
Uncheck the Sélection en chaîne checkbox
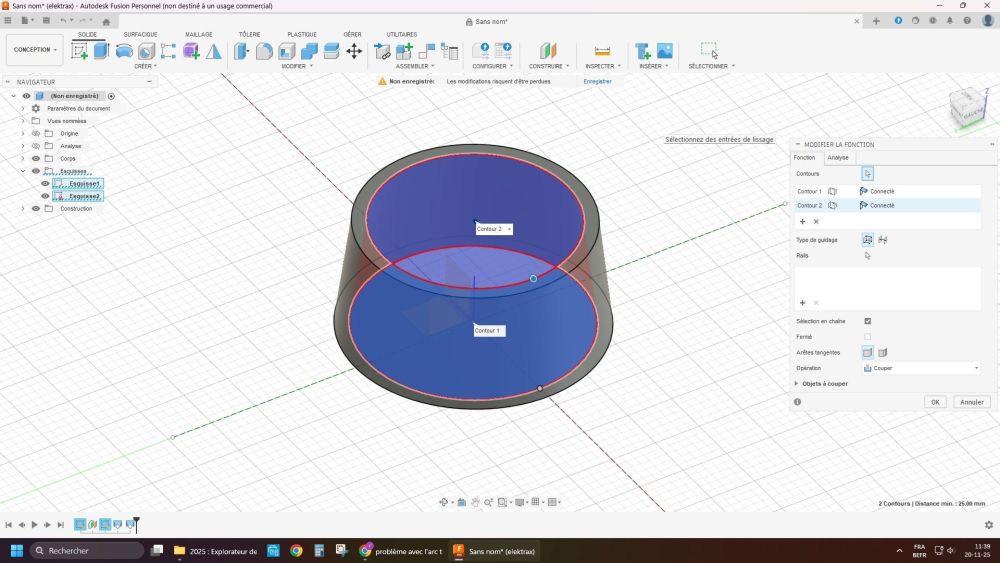(x=867, y=321)
